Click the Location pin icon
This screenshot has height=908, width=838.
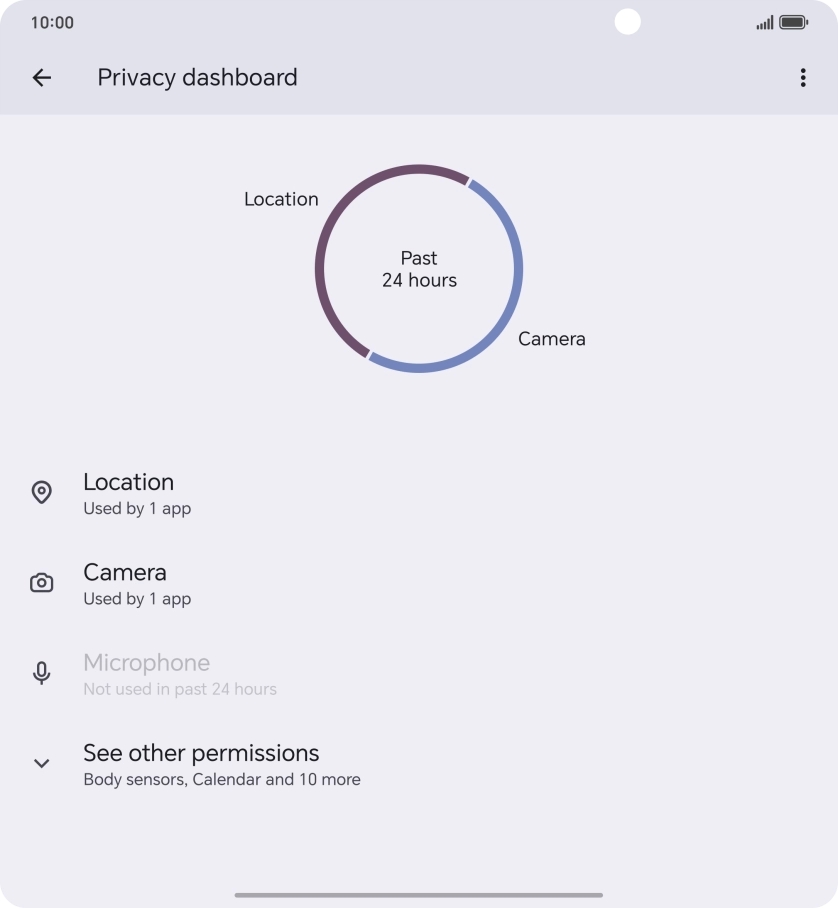tap(41, 492)
